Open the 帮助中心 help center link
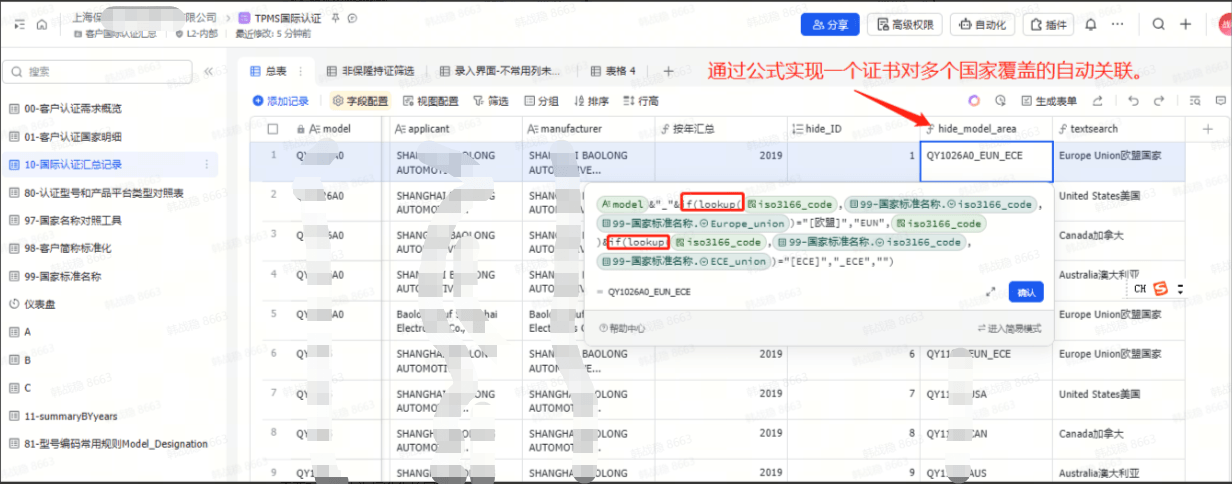 (621, 328)
